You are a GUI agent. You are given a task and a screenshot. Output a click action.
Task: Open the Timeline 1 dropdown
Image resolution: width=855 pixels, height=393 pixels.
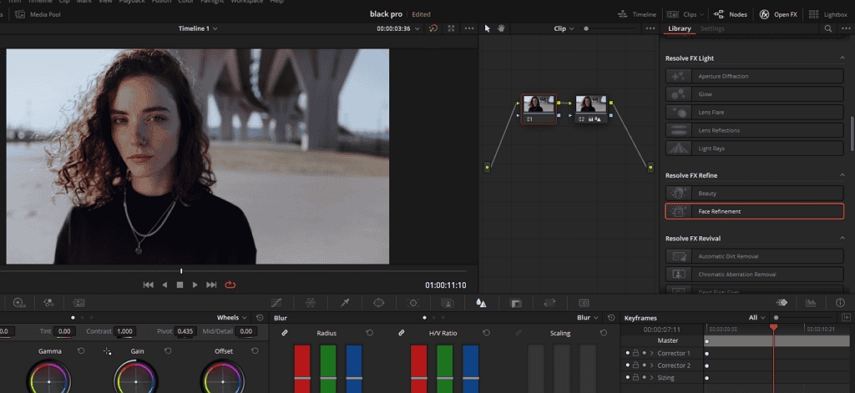coord(198,28)
